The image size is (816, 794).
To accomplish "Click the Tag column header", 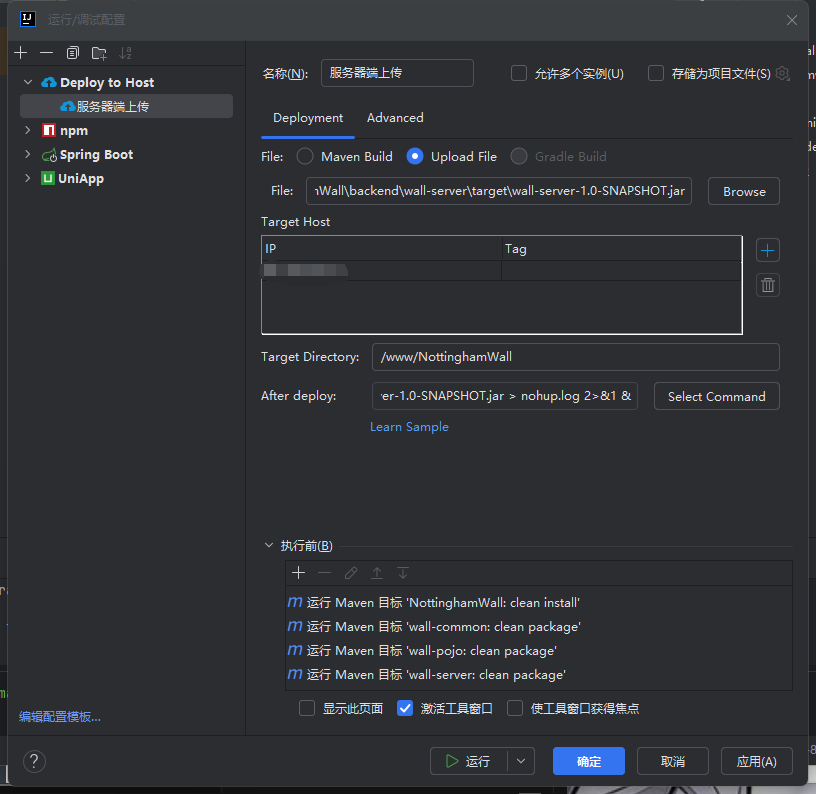I will [622, 249].
